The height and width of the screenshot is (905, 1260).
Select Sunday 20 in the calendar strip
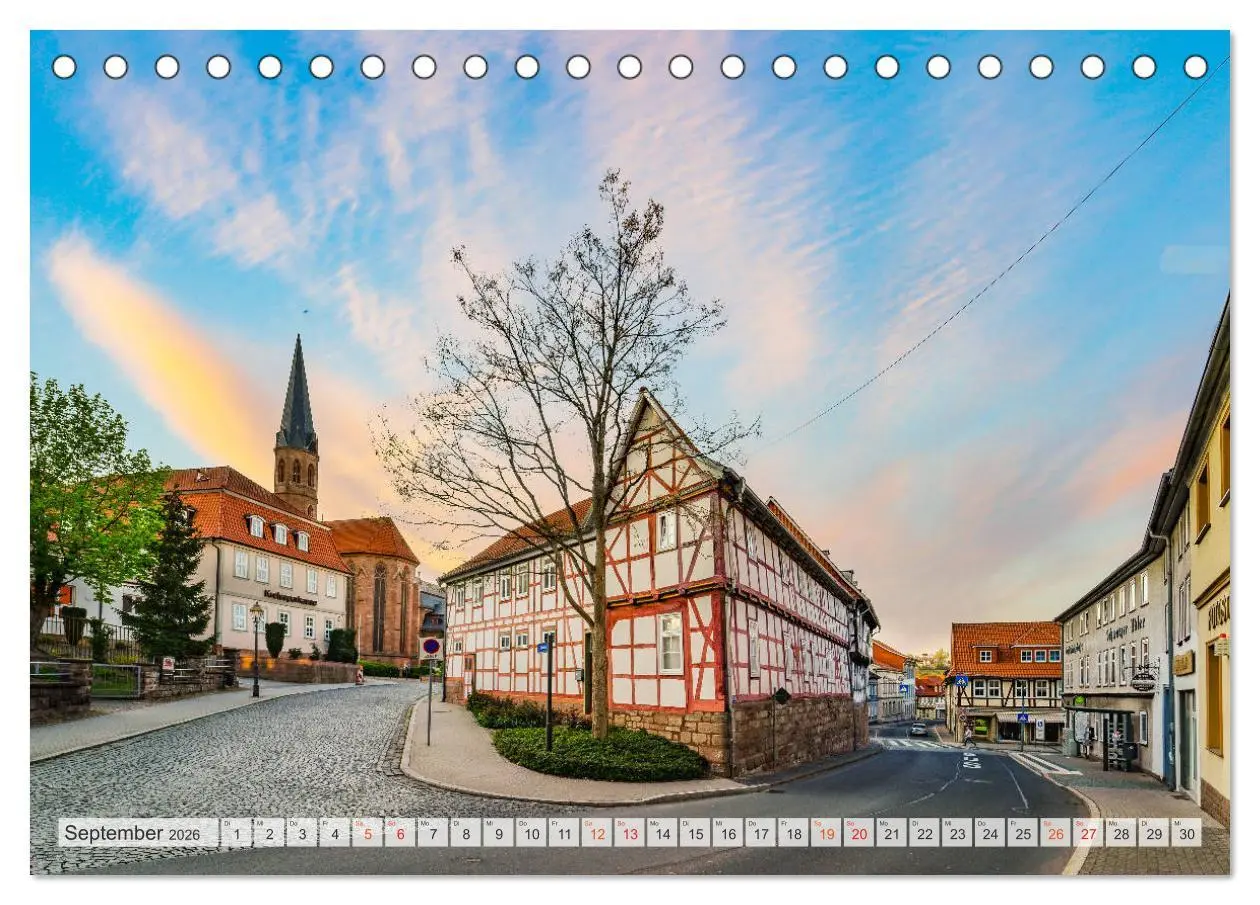pyautogui.click(x=858, y=833)
